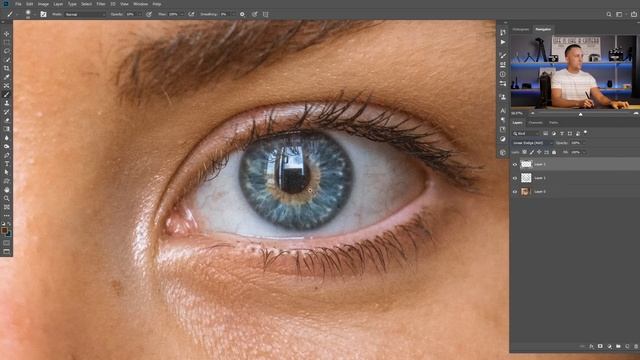Switch to the Paths tab
The image size is (640, 360).
pyautogui.click(x=553, y=123)
